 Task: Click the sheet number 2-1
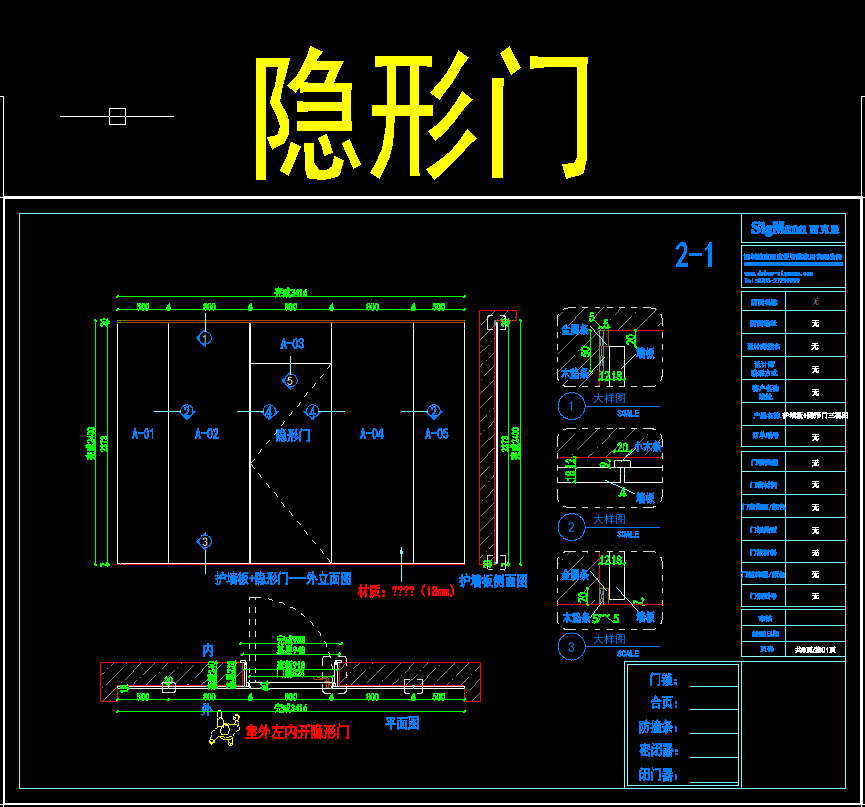pos(695,255)
